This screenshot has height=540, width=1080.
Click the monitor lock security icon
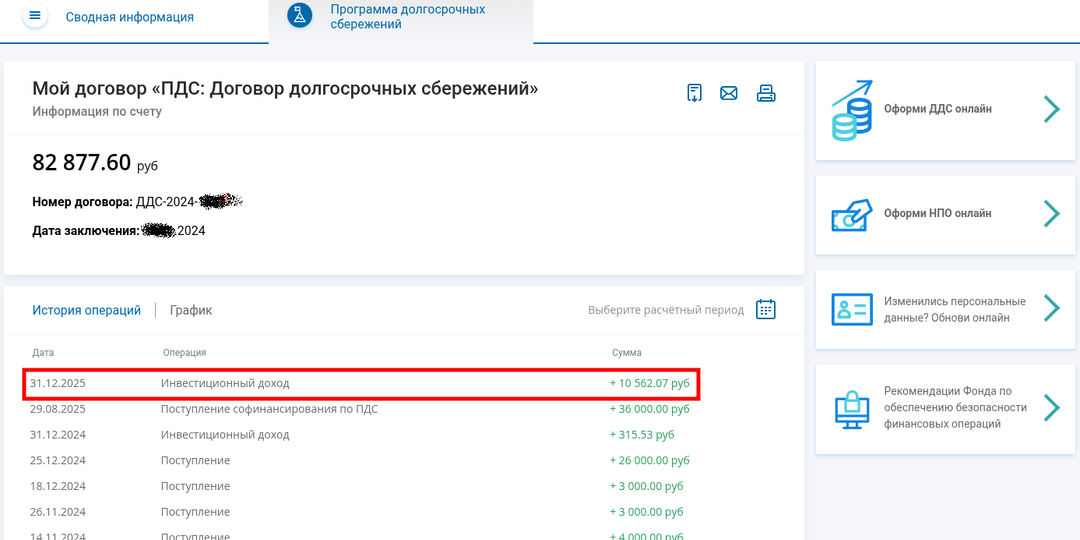point(852,409)
